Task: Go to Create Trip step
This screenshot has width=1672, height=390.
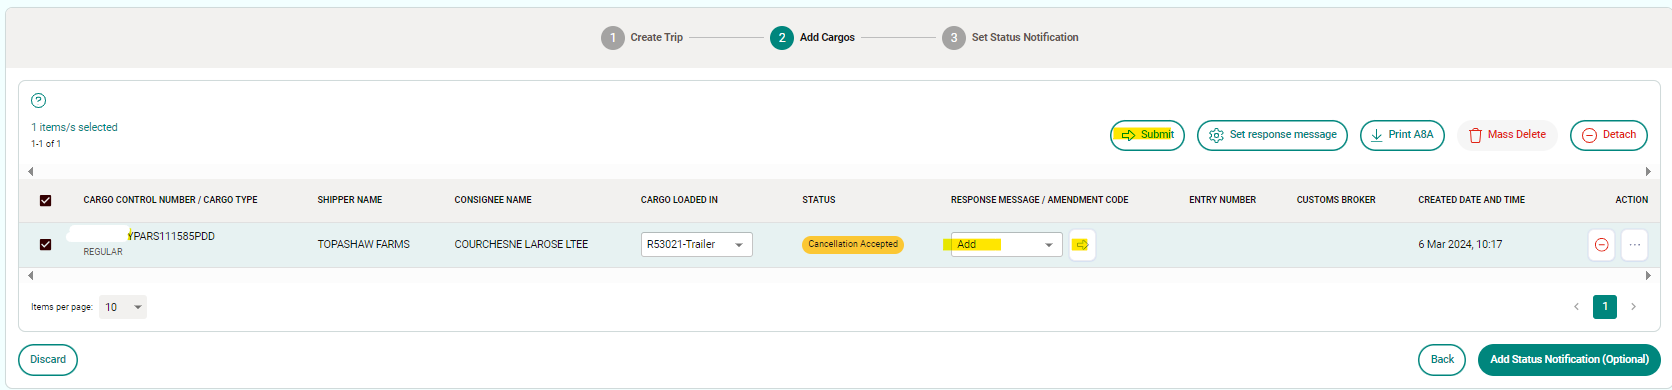Action: click(x=642, y=38)
